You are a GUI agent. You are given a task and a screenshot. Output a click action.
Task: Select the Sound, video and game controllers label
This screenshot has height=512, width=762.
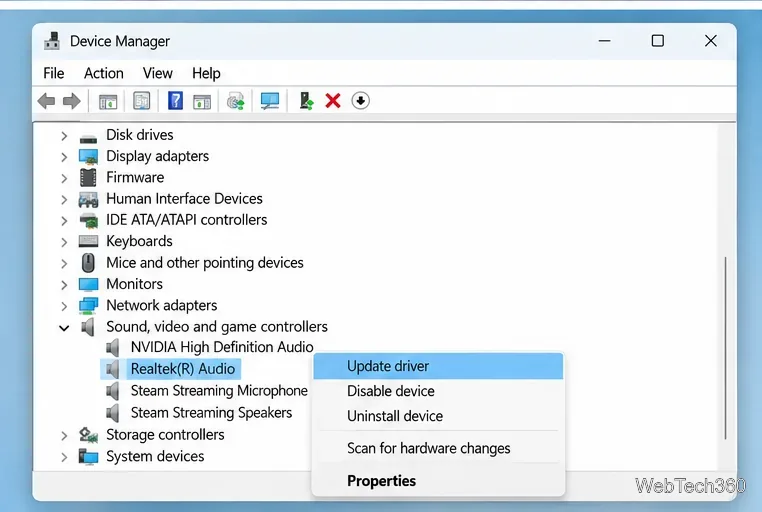point(217,326)
